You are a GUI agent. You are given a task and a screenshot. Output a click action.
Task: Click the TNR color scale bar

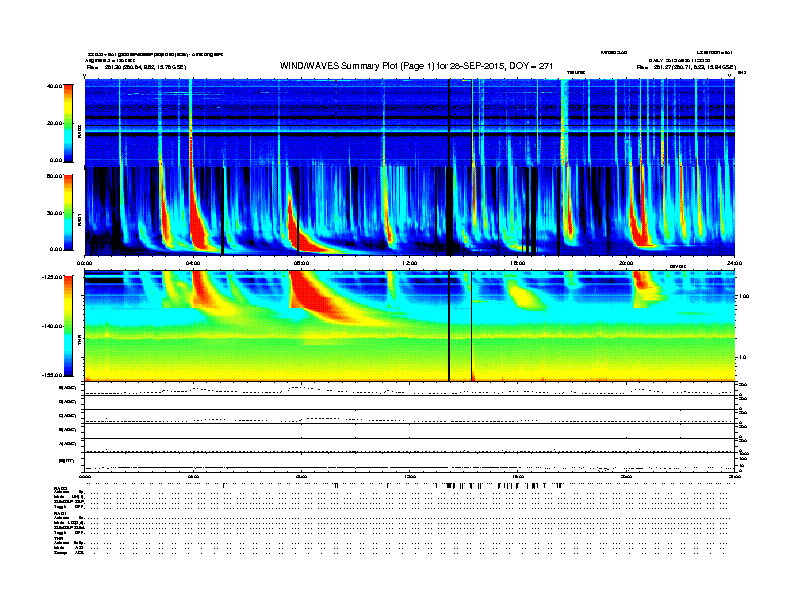(68, 326)
